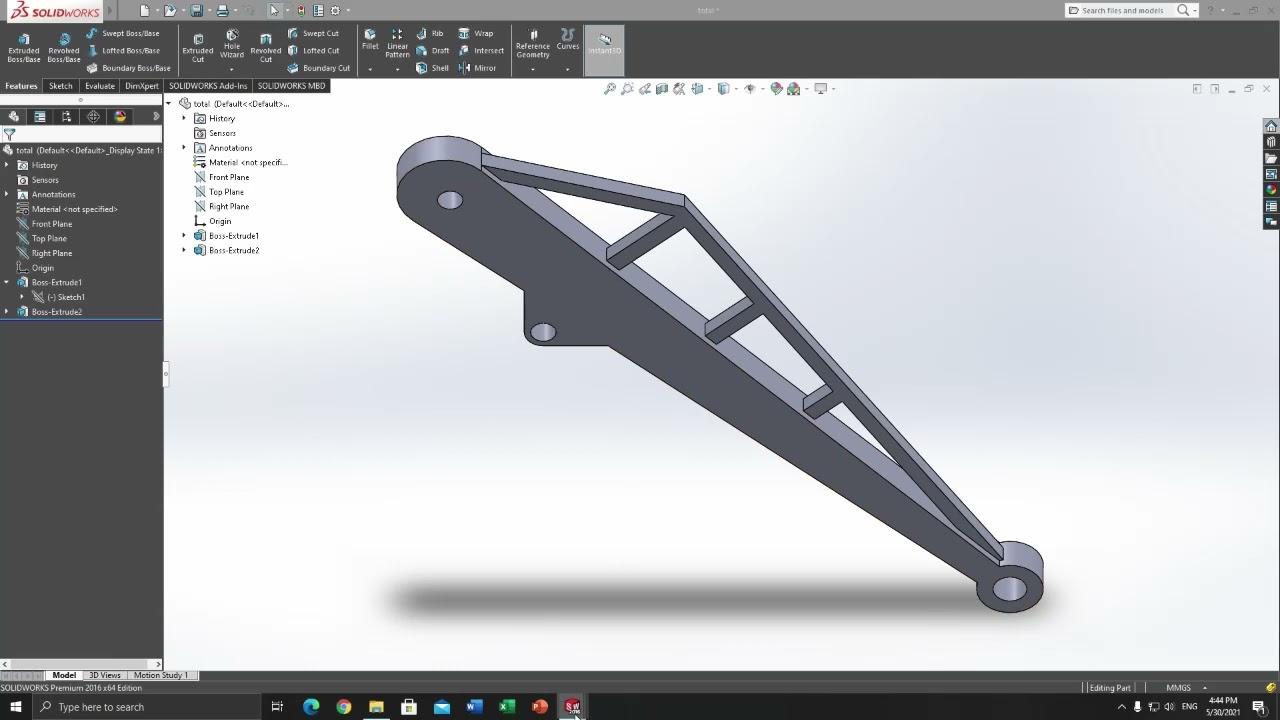Choose the Boundary Cut feature

point(318,68)
